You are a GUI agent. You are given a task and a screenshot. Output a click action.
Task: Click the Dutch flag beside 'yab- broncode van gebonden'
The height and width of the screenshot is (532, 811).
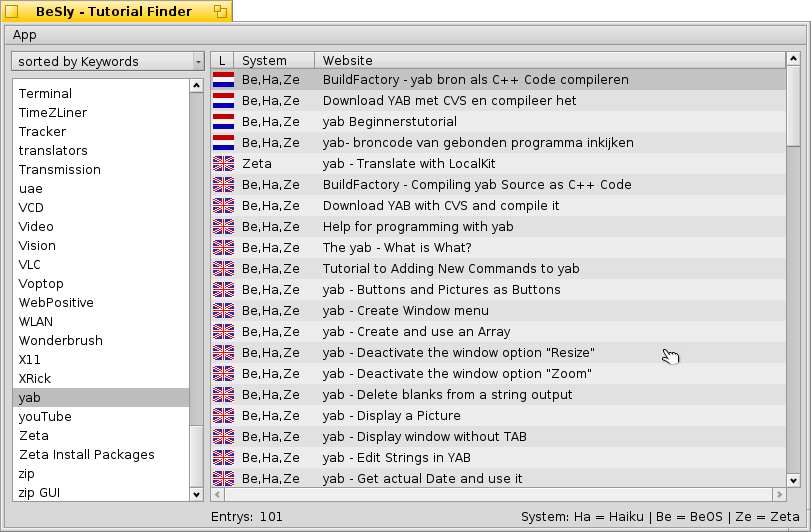click(x=223, y=142)
